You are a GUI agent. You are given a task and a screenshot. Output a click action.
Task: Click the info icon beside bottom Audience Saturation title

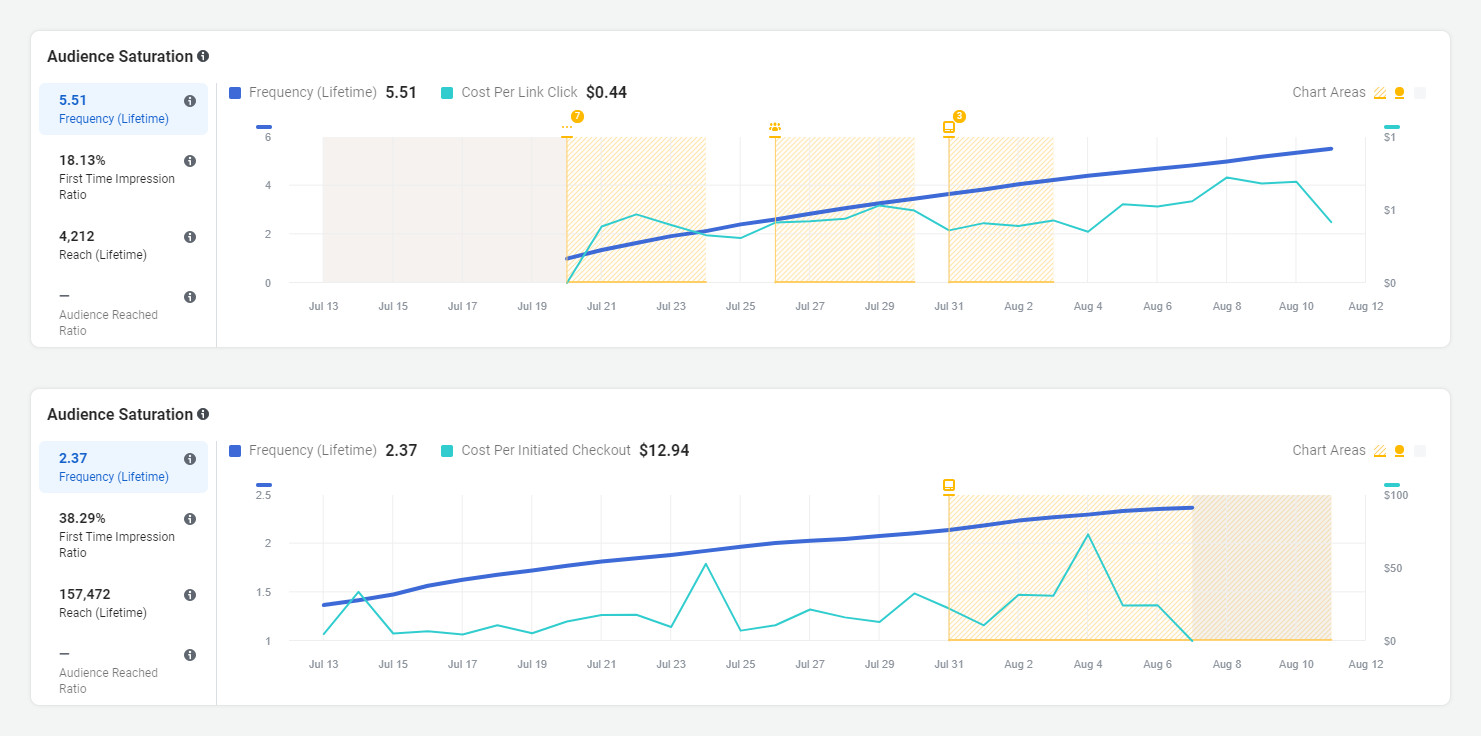(x=203, y=415)
